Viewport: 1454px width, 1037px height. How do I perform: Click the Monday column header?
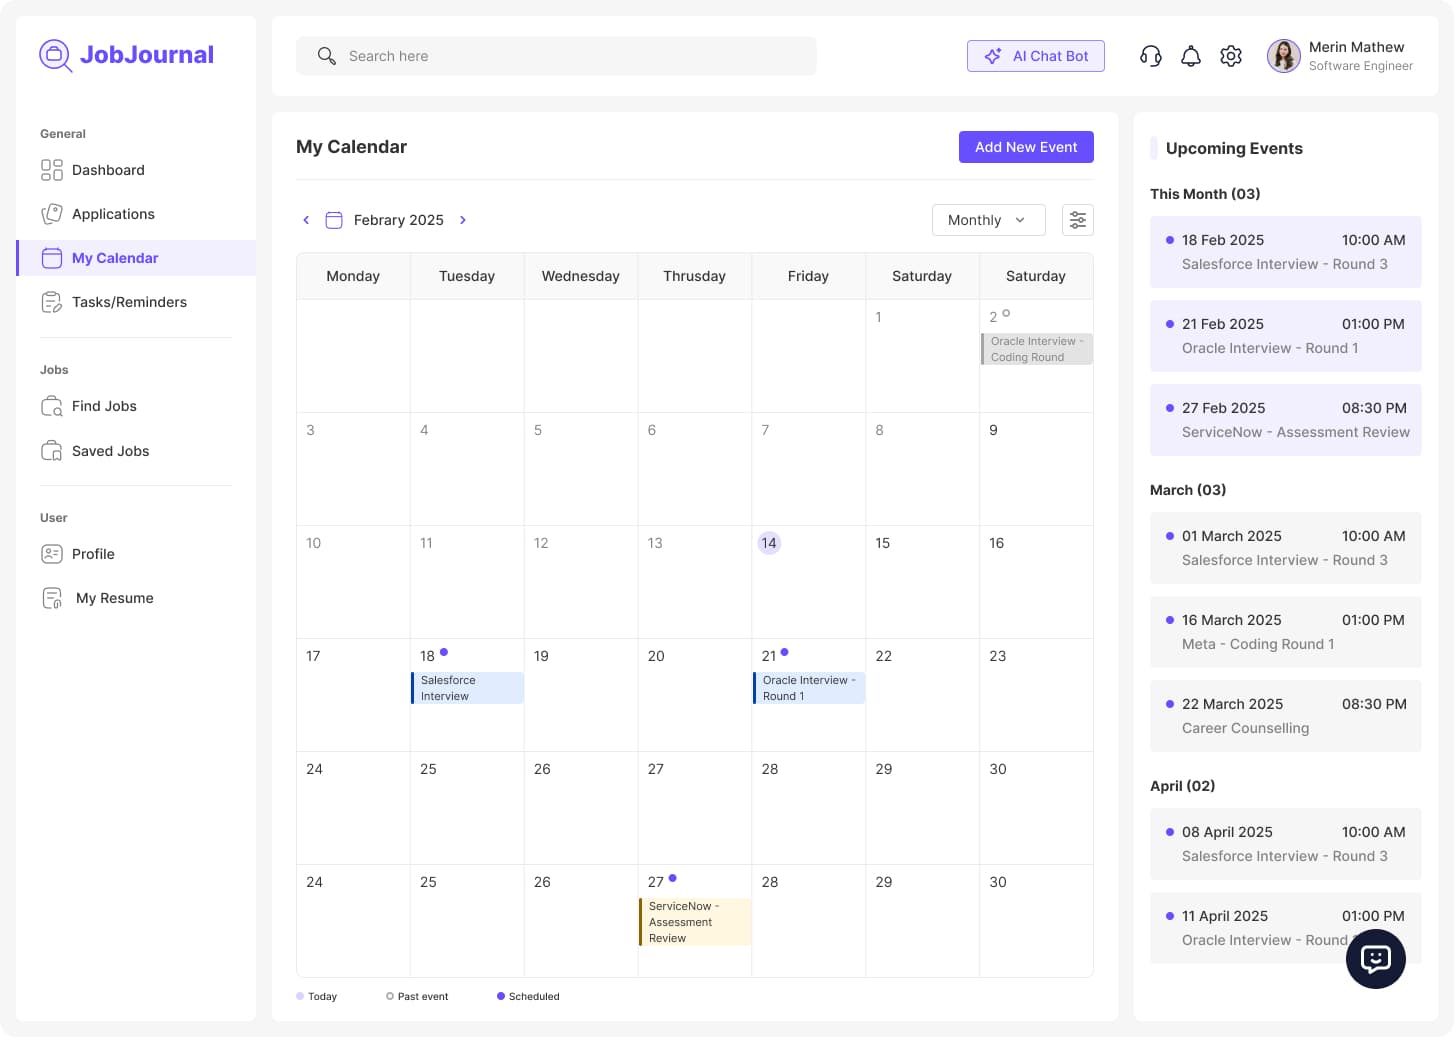pyautogui.click(x=353, y=276)
